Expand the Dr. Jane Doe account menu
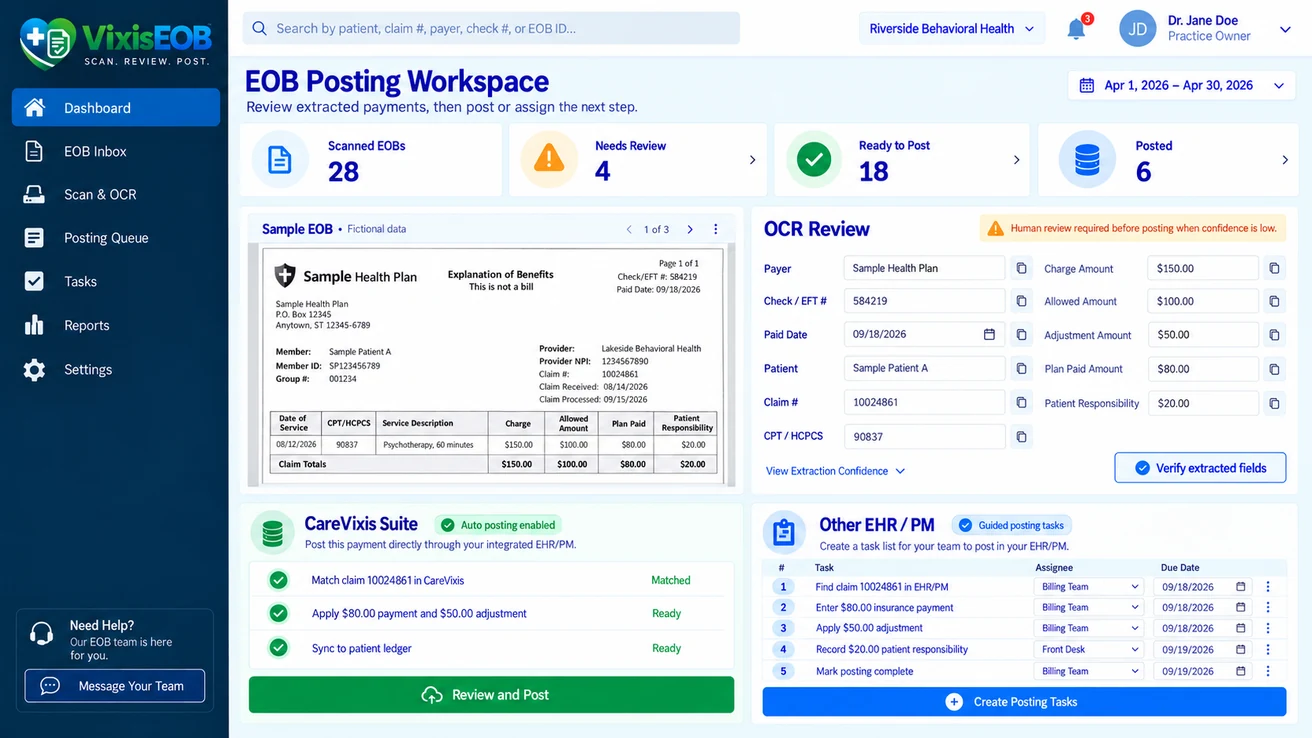The image size is (1312, 738). pyautogui.click(x=1285, y=30)
